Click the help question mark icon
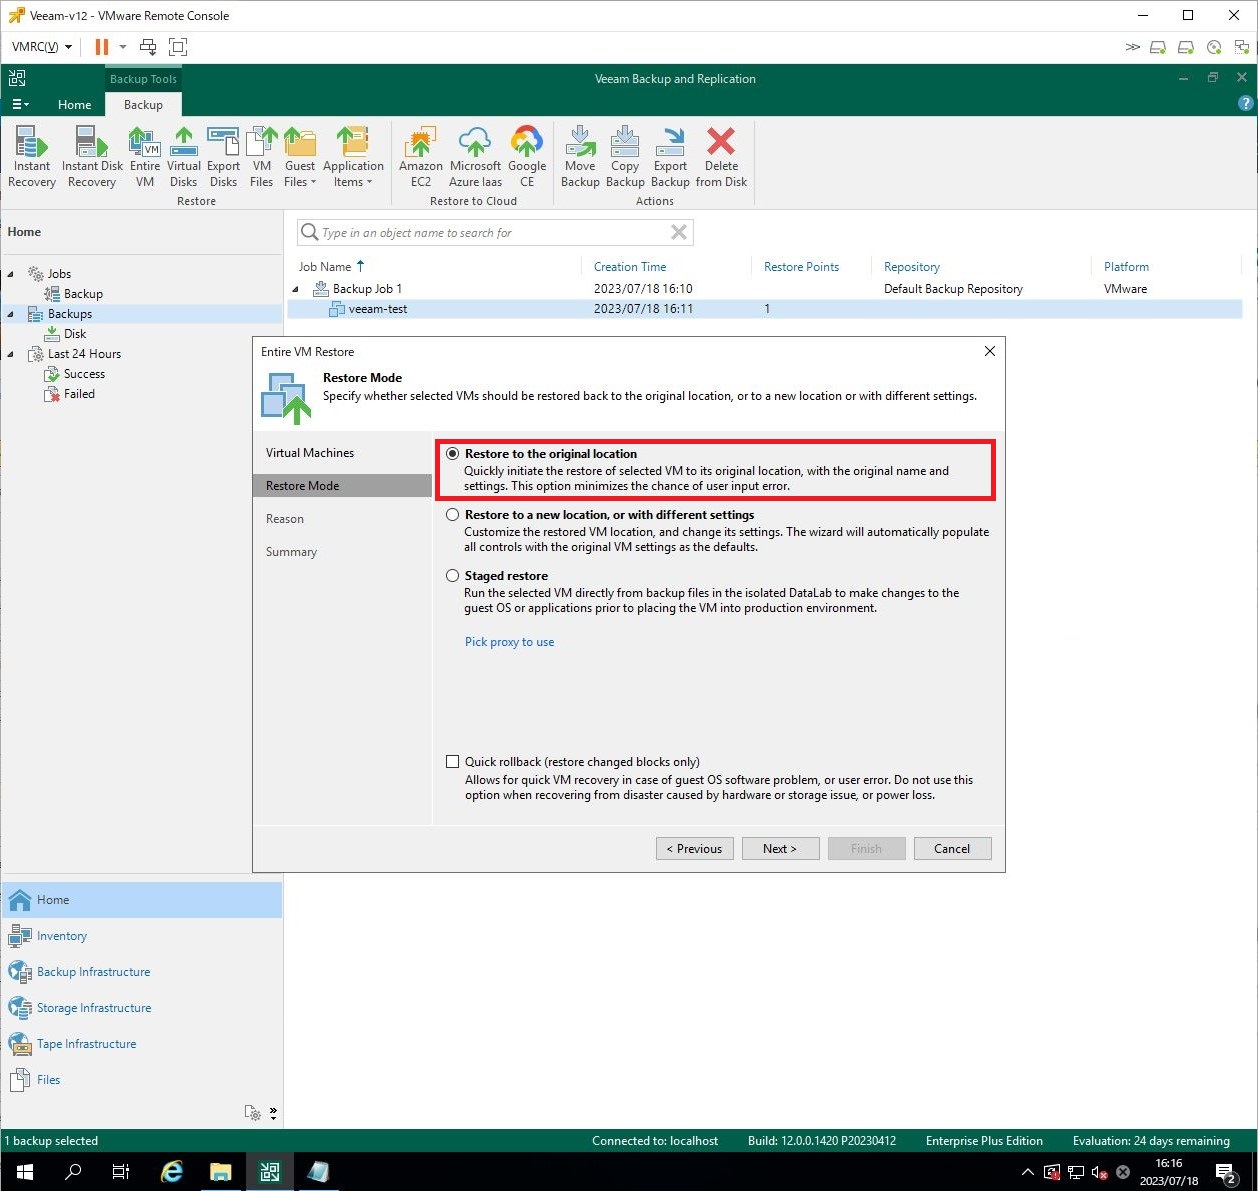The height and width of the screenshot is (1191, 1258). coord(1245,103)
